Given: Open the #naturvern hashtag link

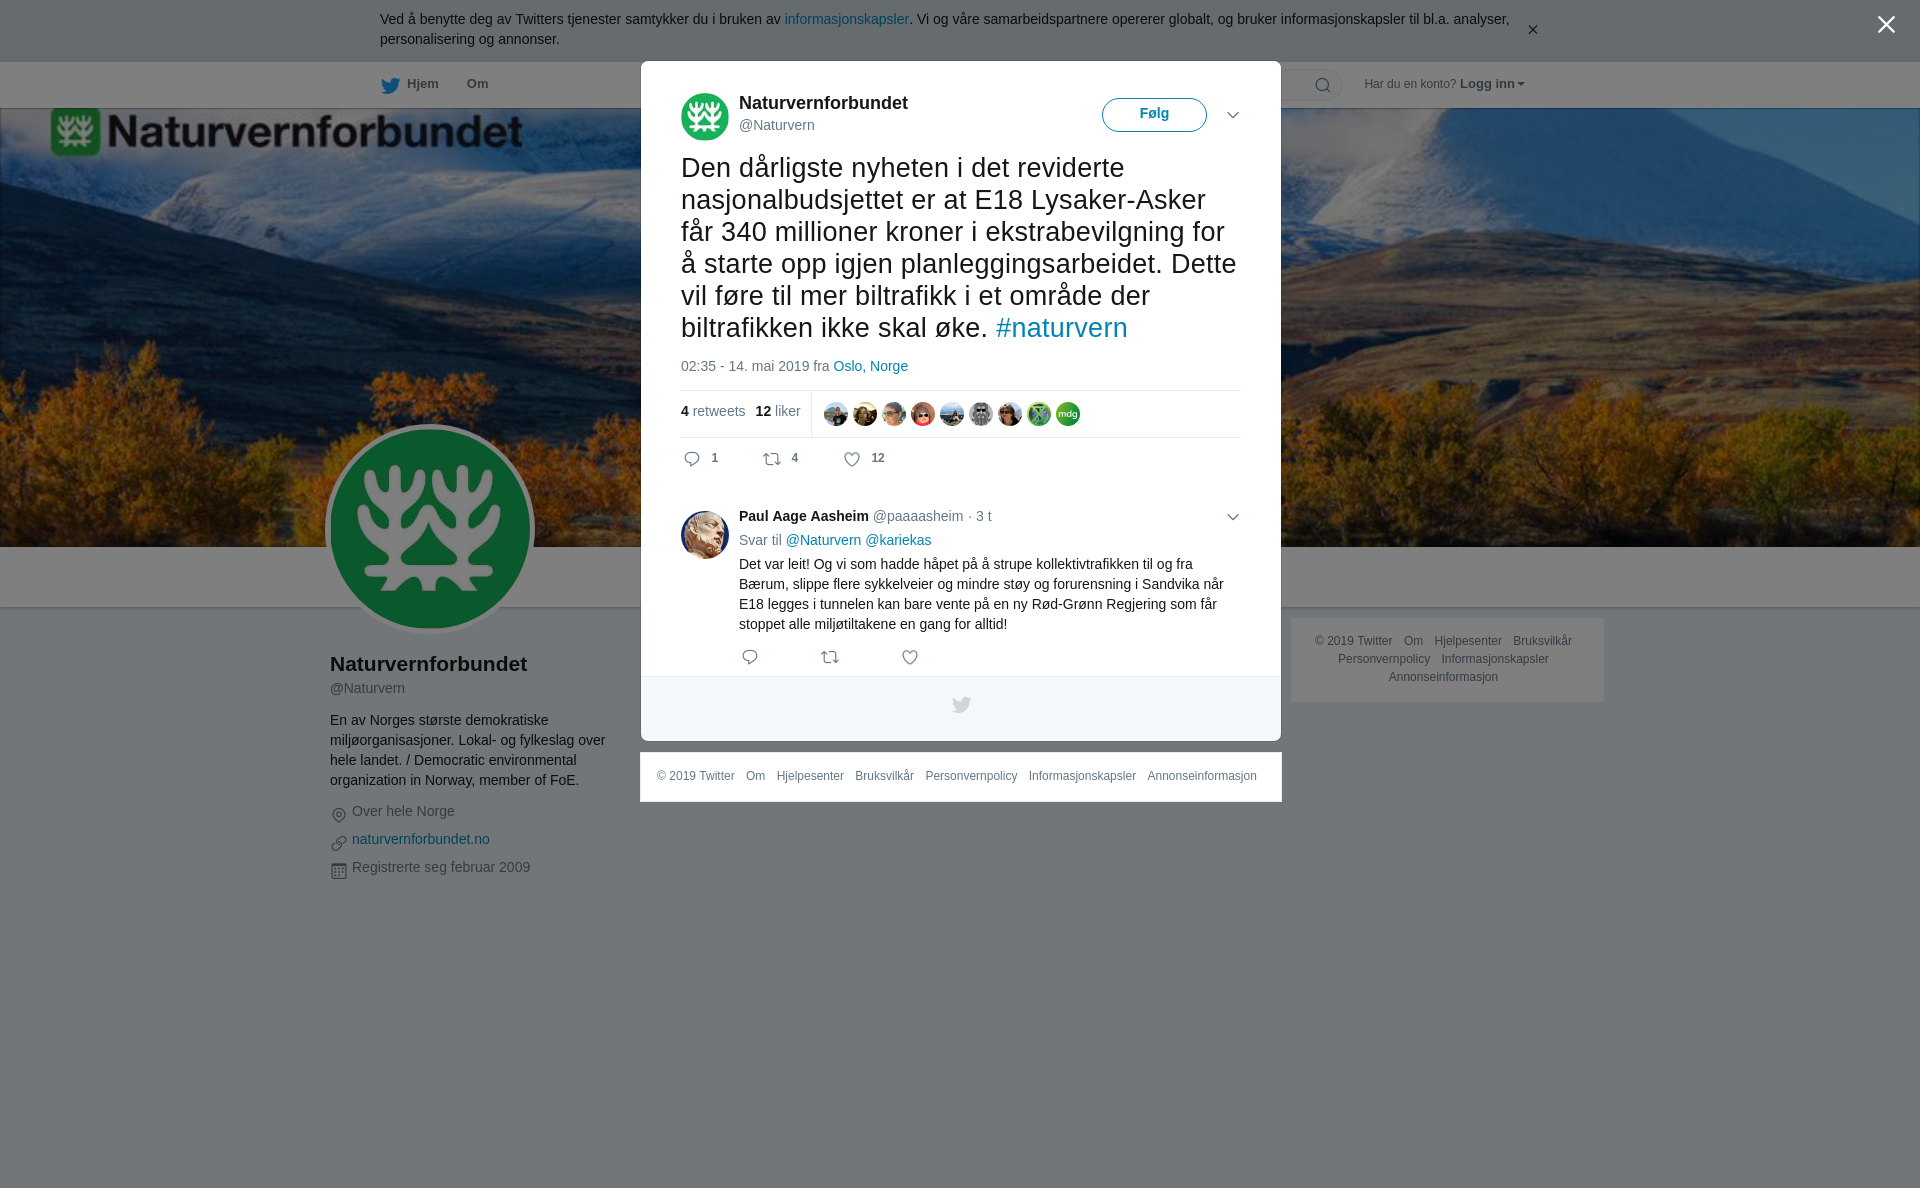Looking at the screenshot, I should tap(1061, 328).
